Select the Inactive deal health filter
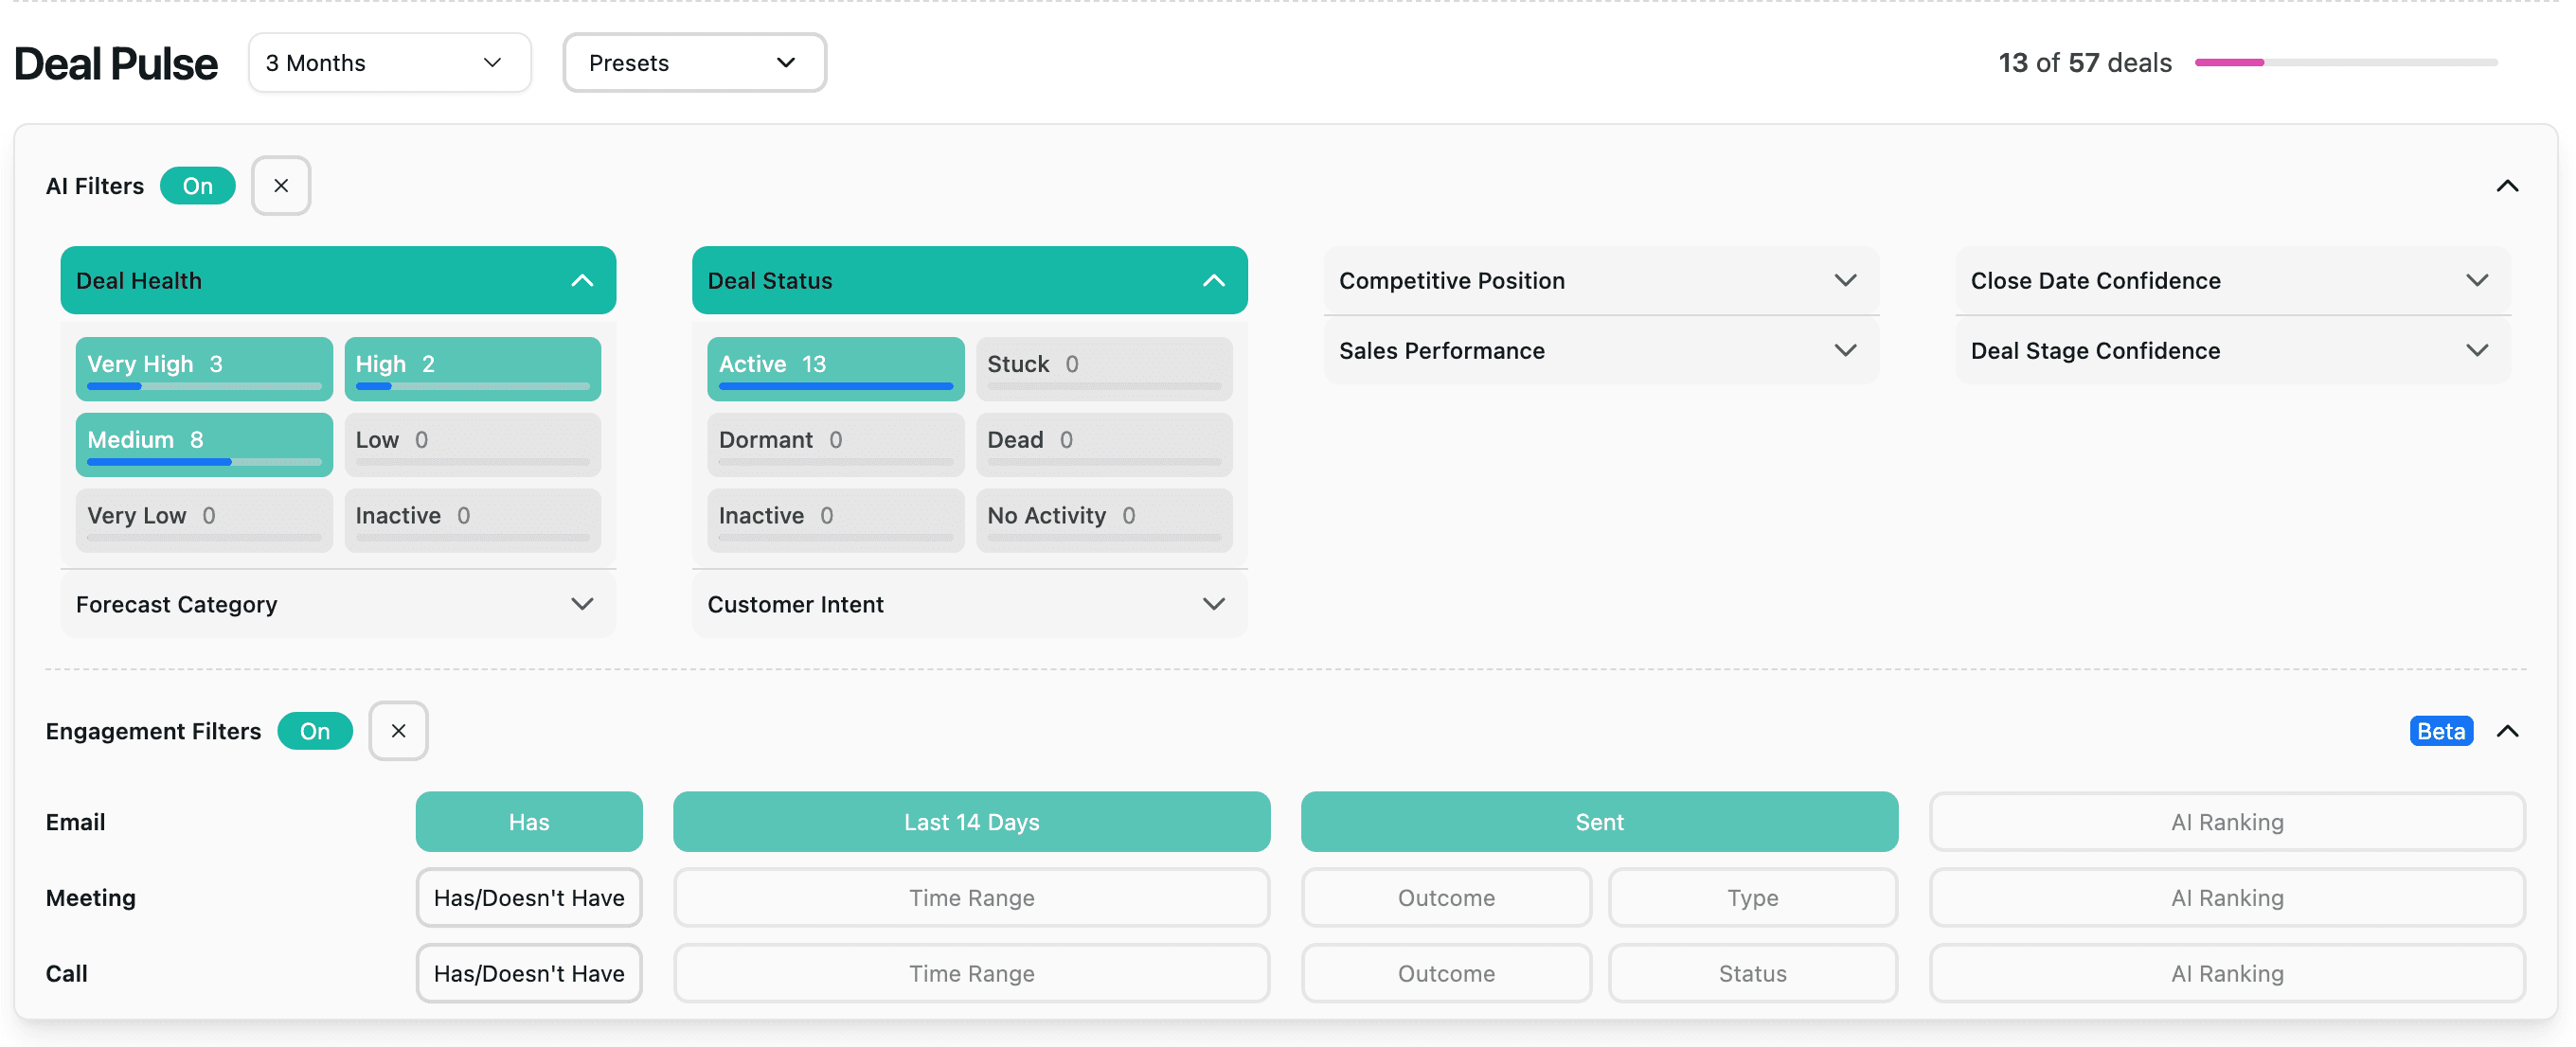2576x1047 pixels. 472,521
